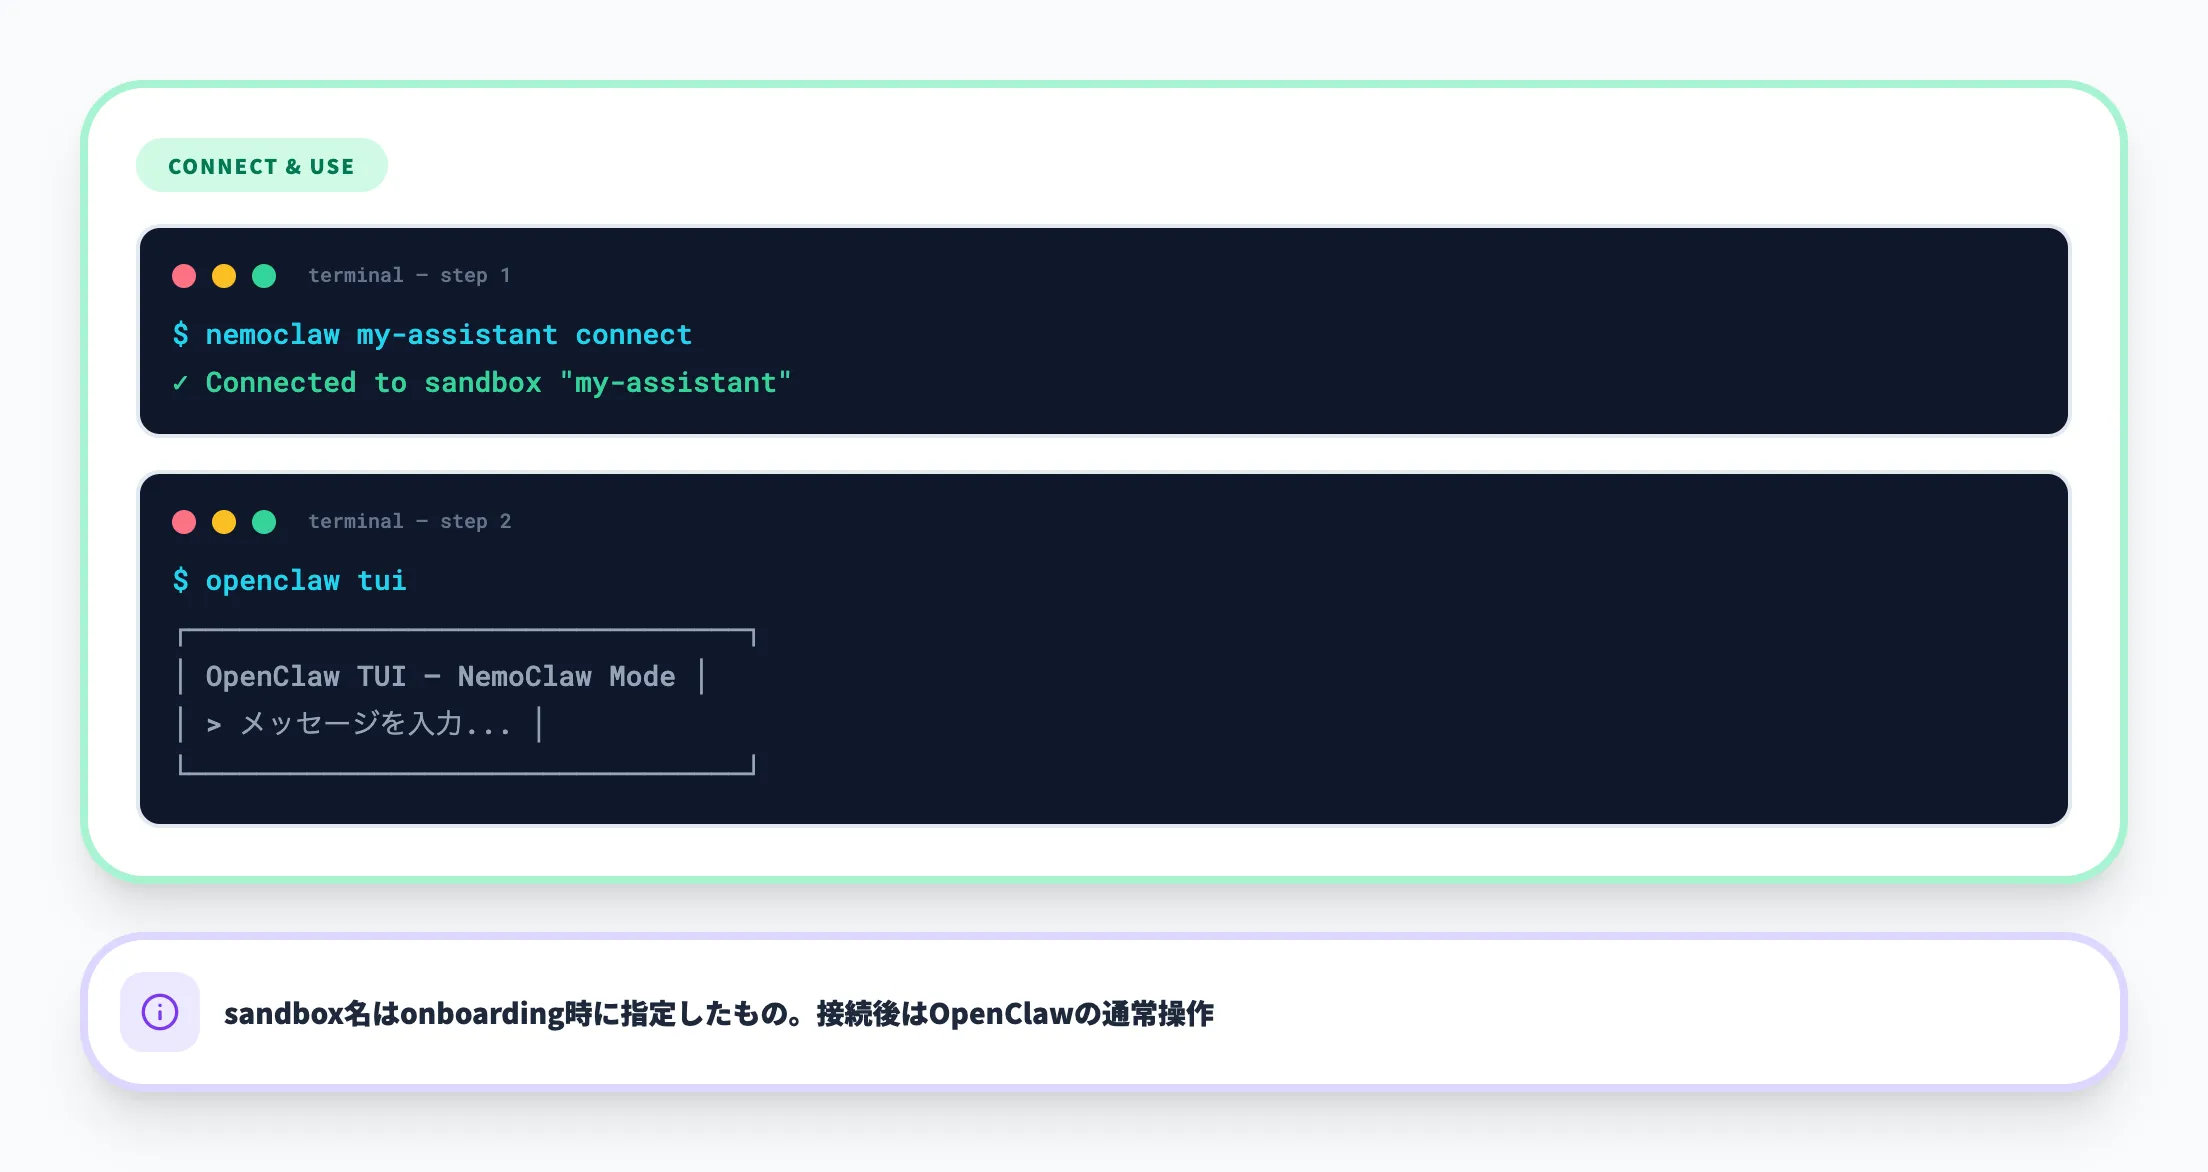Click red dot in terminal step 1
Viewport: 2208px width, 1172px height.
point(184,276)
